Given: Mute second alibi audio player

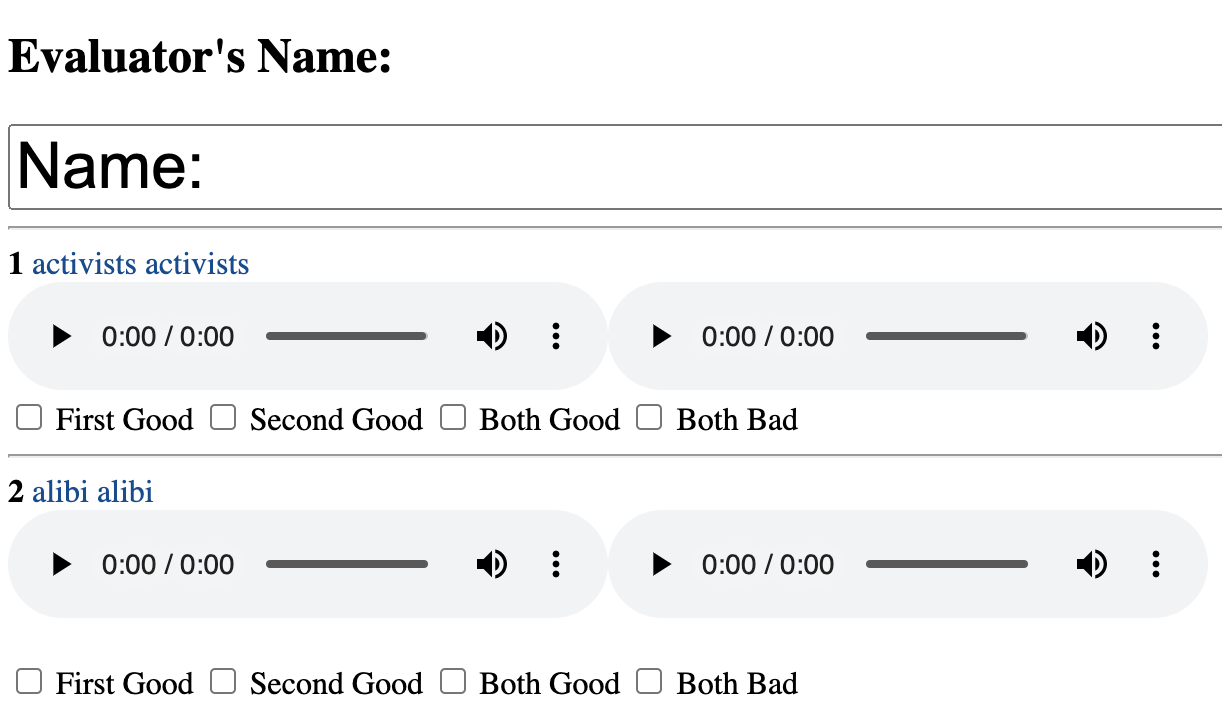Looking at the screenshot, I should [x=1091, y=565].
